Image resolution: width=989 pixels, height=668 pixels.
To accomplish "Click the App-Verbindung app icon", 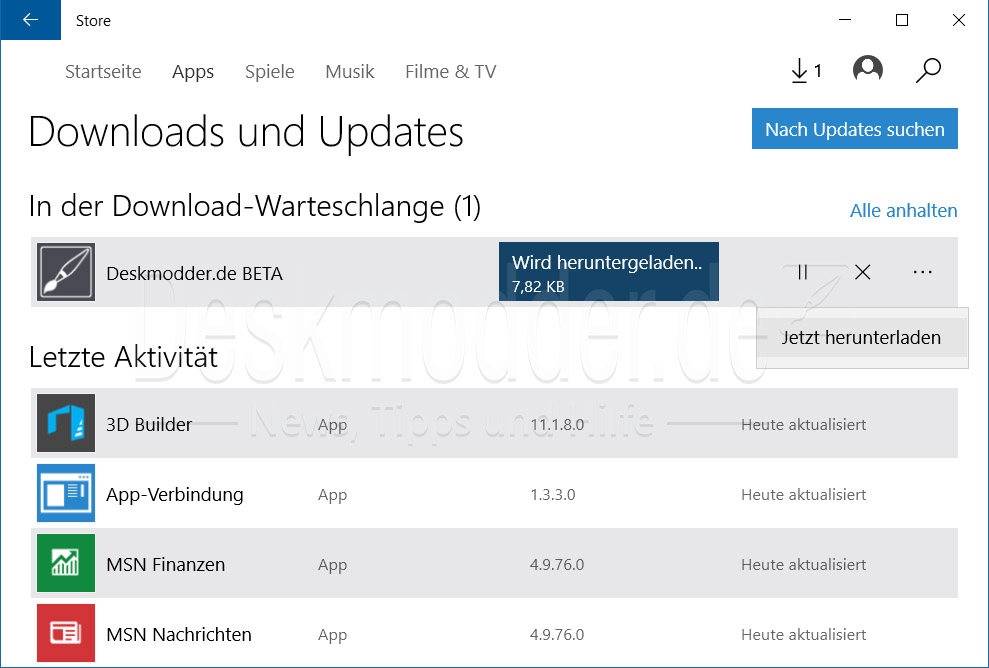I will tap(66, 493).
